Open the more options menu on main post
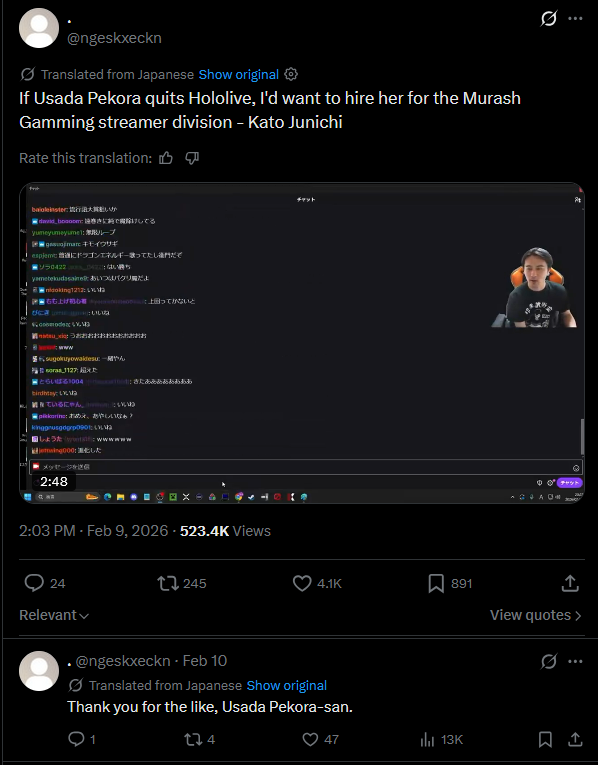This screenshot has height=765, width=598. coord(576,19)
